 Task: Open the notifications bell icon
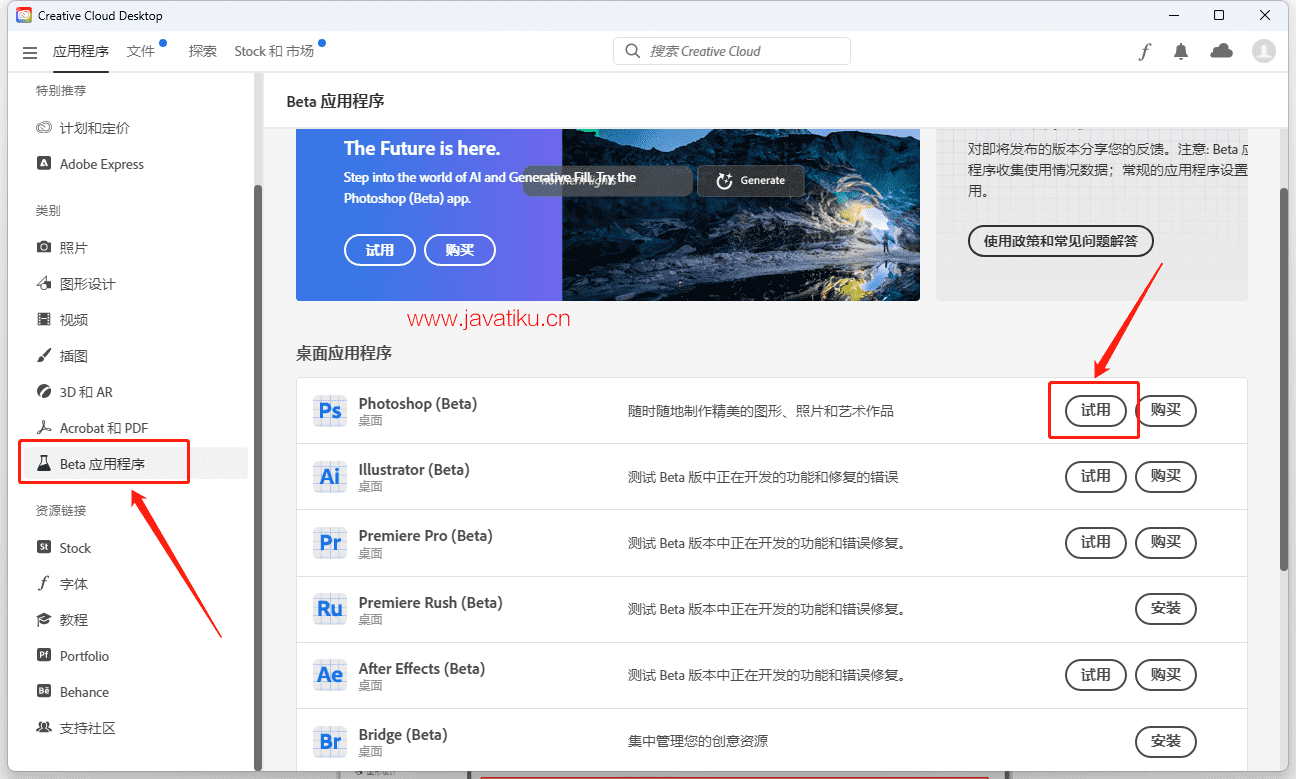1181,51
